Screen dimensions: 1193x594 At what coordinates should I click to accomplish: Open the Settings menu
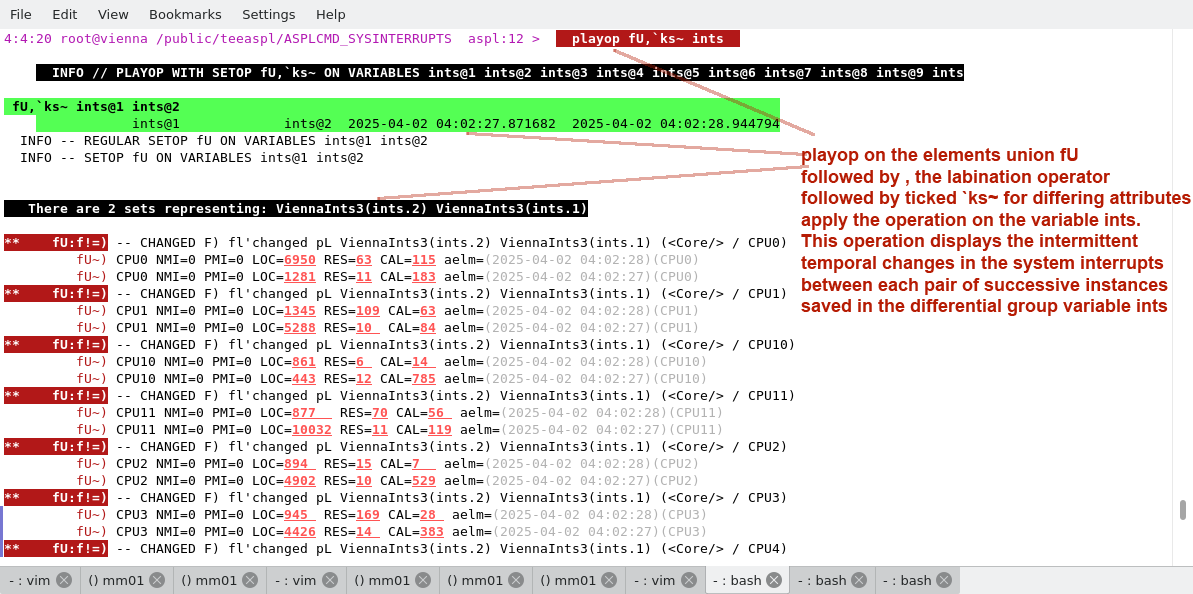tap(268, 14)
